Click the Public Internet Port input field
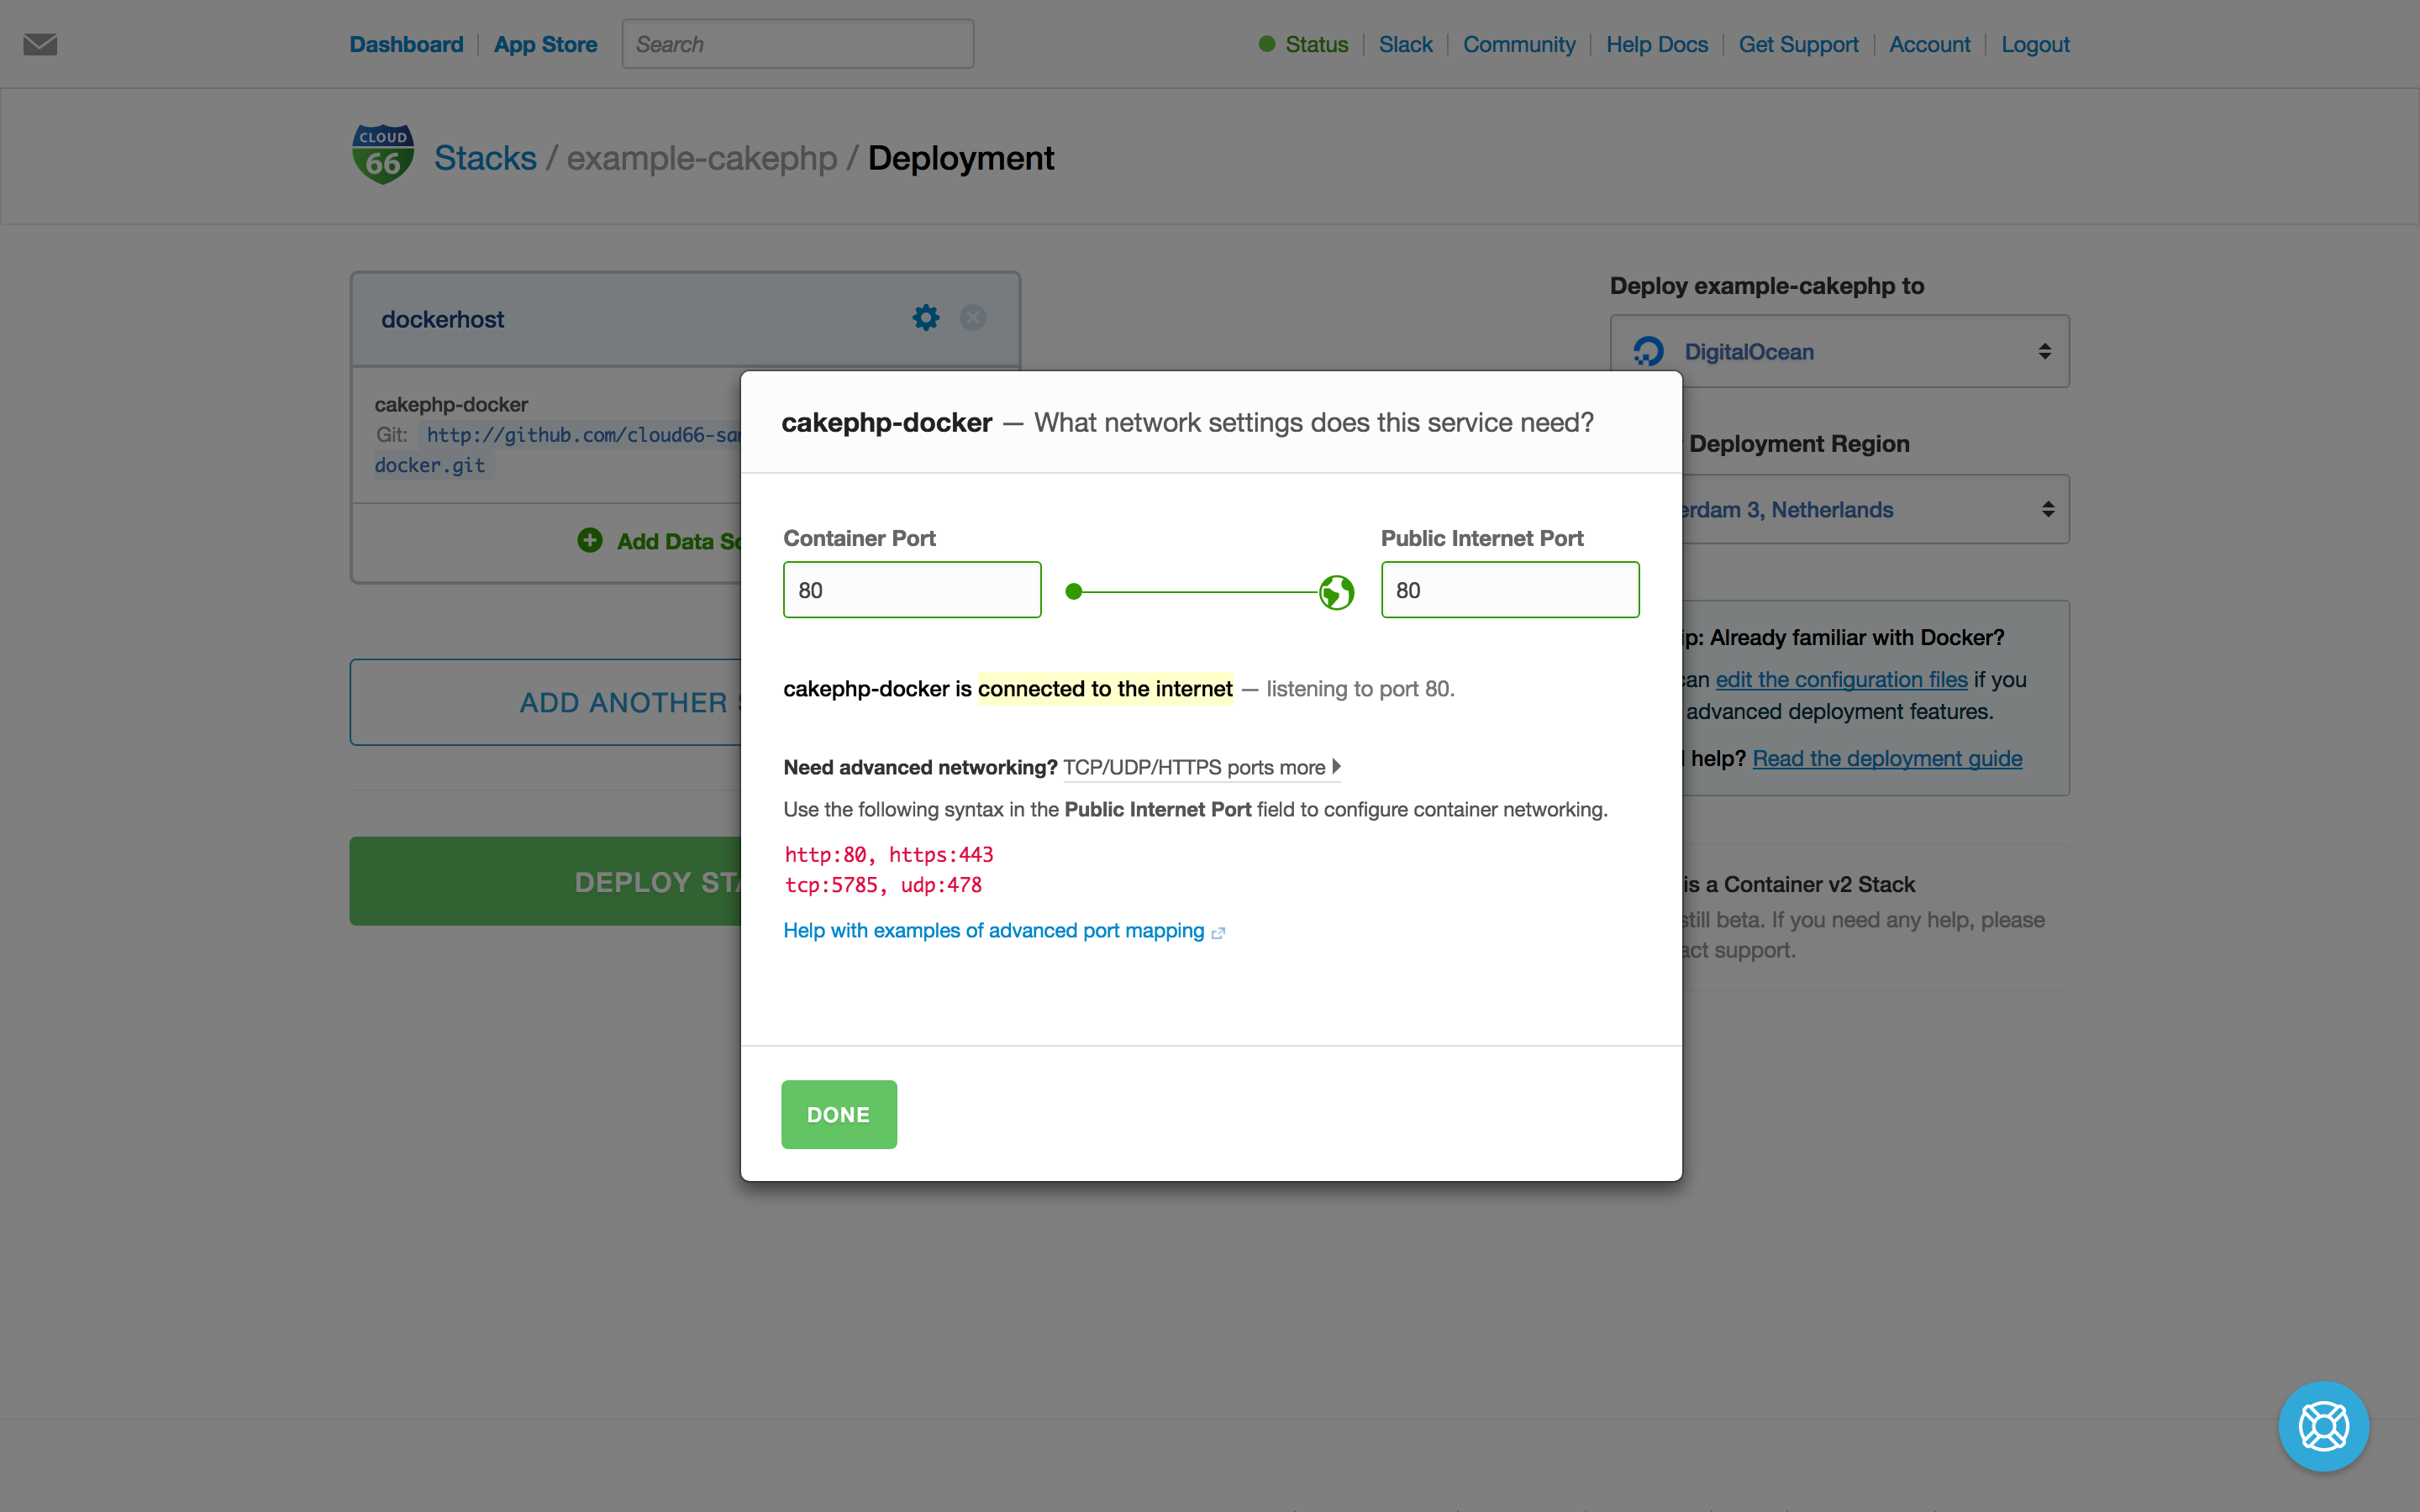The width and height of the screenshot is (2420, 1512). 1507,589
